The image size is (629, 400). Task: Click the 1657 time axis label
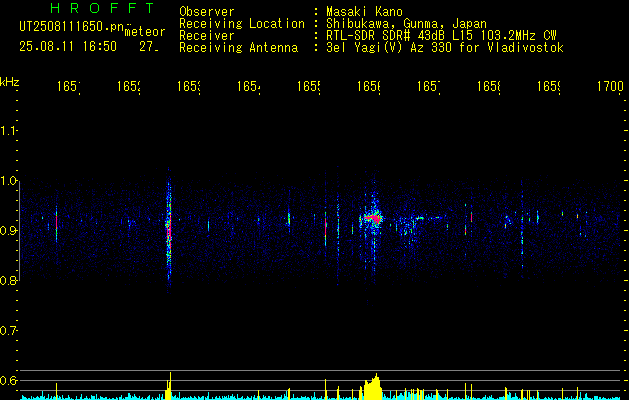(428, 86)
